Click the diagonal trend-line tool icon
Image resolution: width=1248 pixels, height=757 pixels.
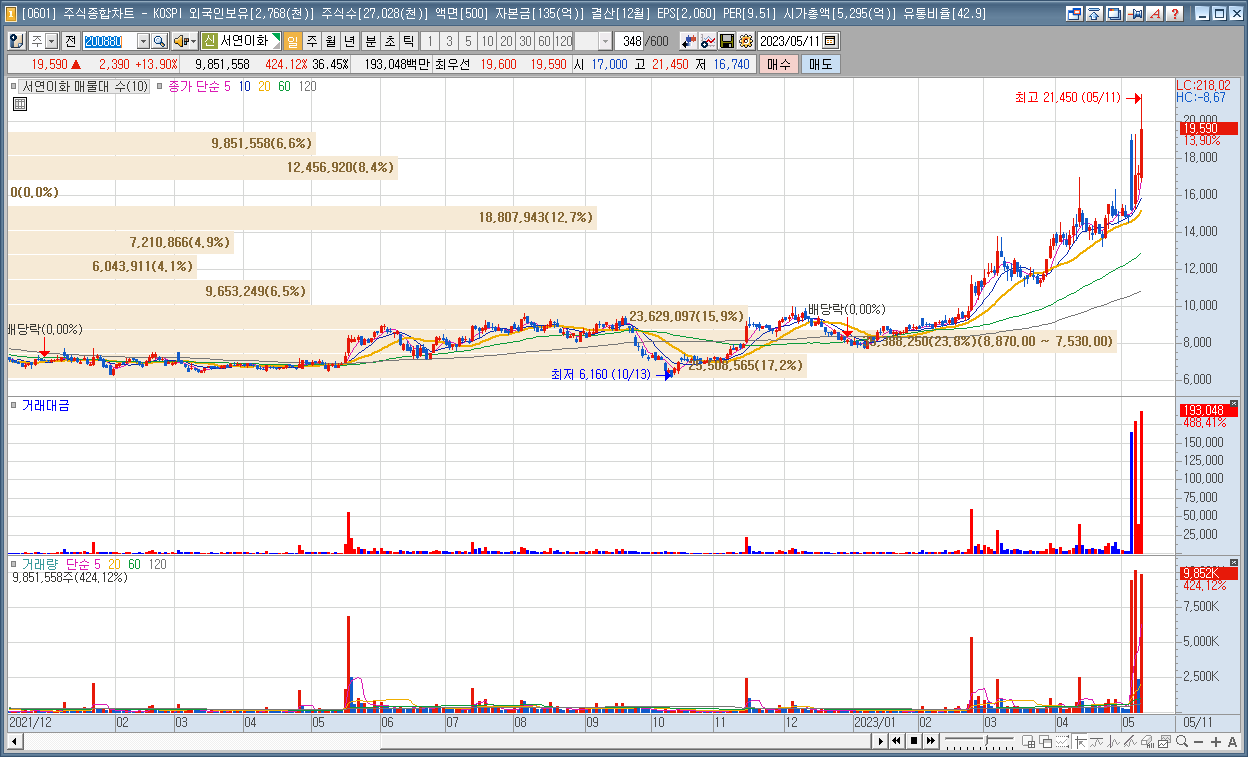(x=1130, y=741)
